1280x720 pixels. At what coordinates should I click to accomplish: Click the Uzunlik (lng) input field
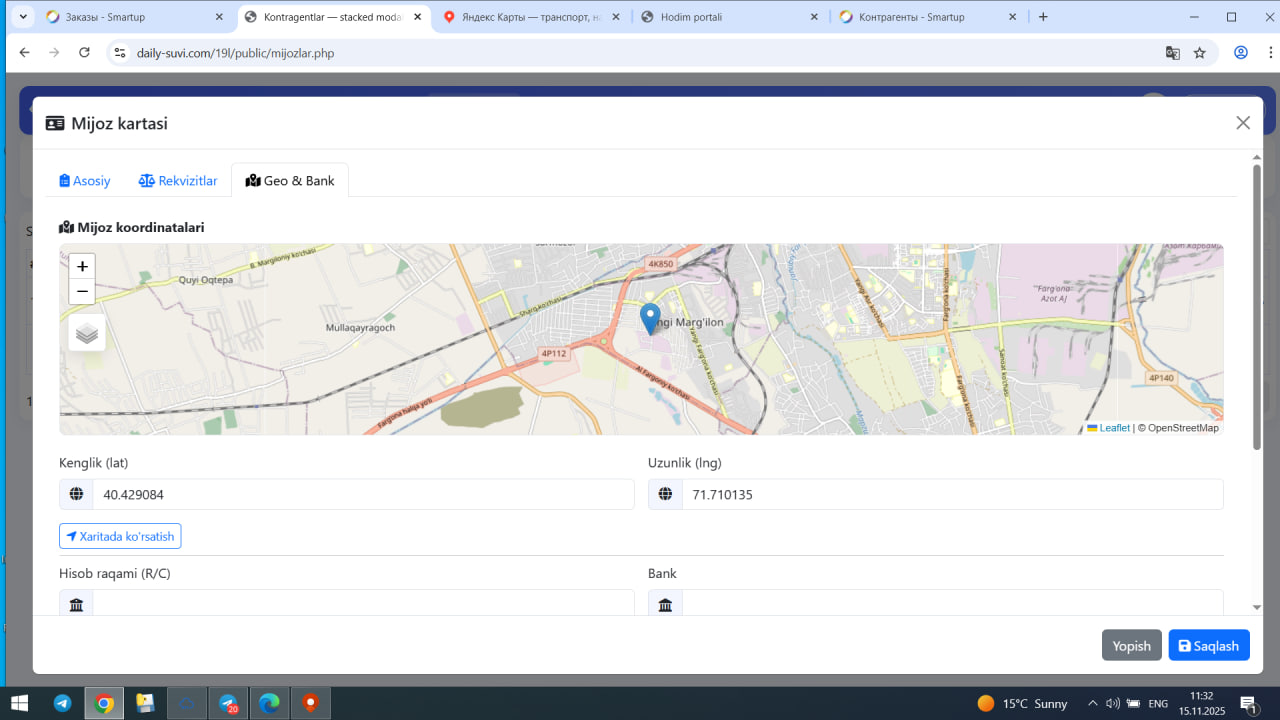(x=953, y=494)
